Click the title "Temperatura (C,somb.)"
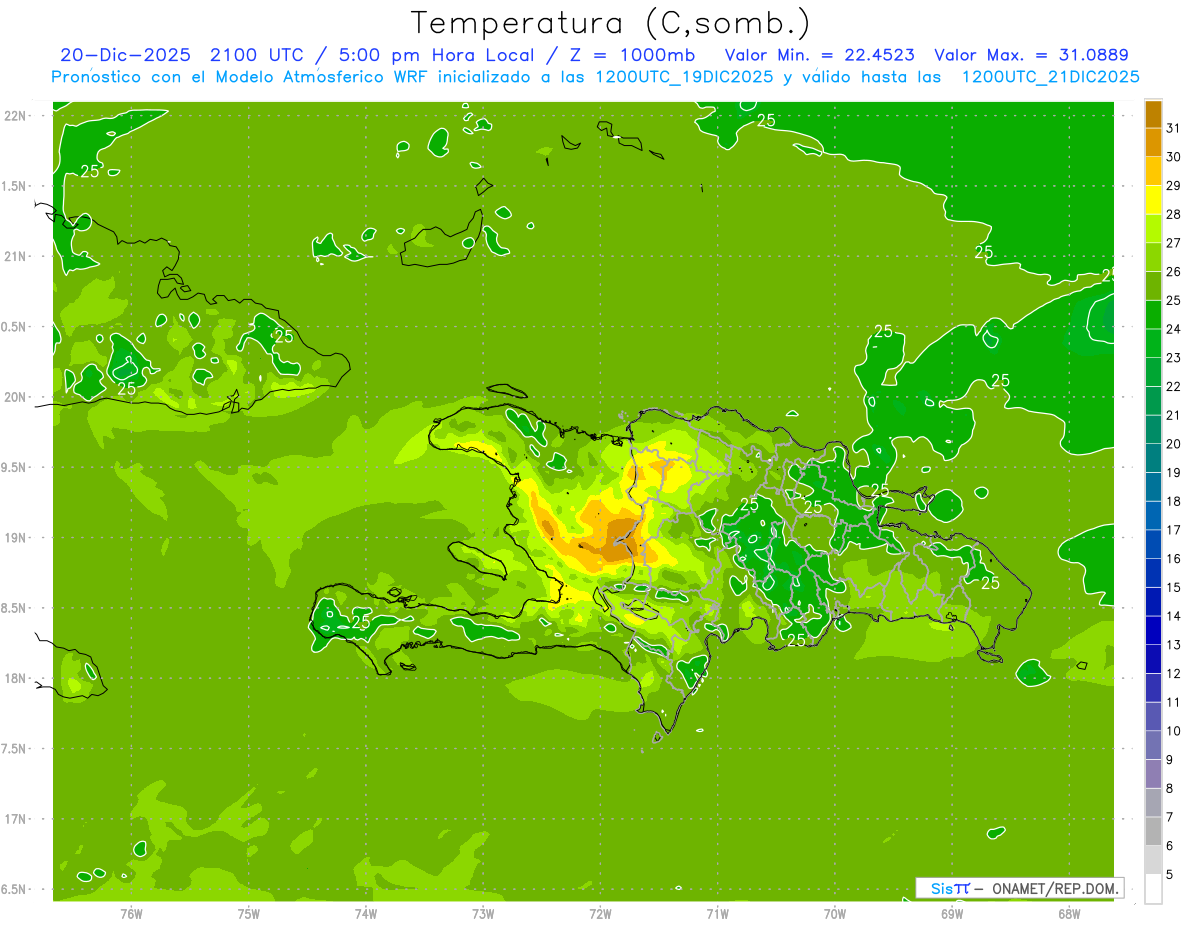The width and height of the screenshot is (1200, 927). (x=610, y=23)
